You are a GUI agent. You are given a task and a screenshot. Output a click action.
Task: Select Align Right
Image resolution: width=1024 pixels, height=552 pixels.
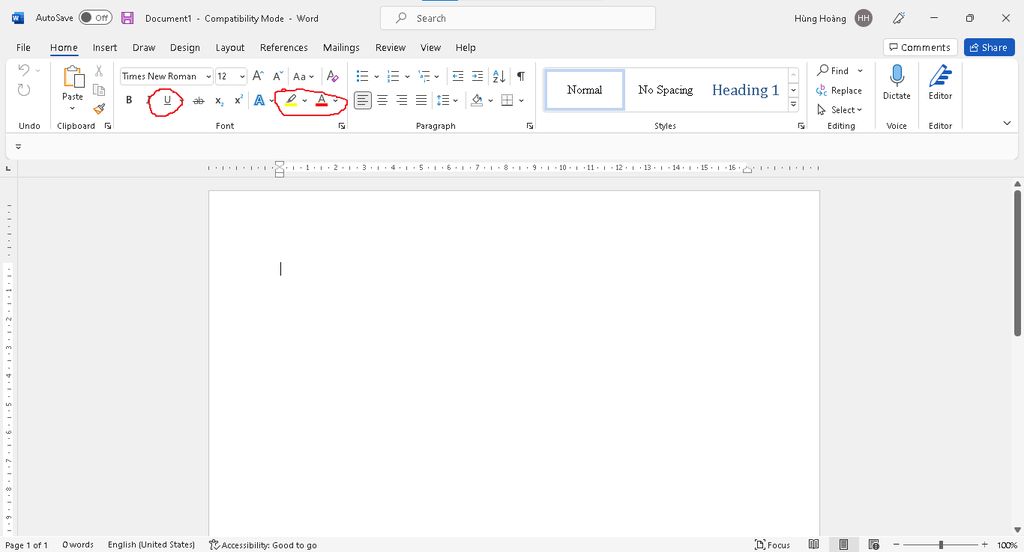click(402, 100)
